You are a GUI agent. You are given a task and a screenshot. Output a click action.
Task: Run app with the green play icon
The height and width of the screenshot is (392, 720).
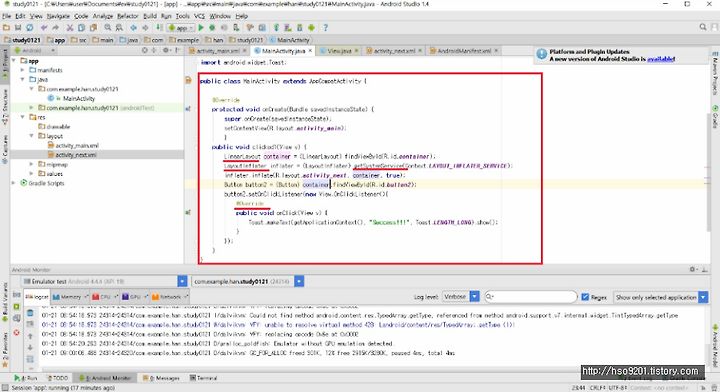(x=201, y=28)
